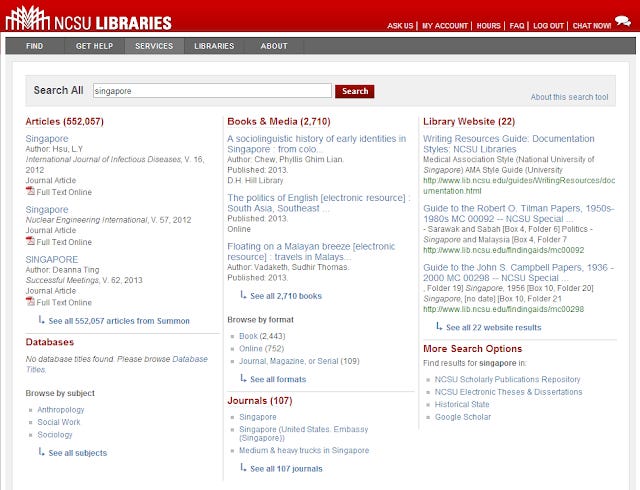The image size is (640, 490).
Task: Start CHAT NOW
Action: pos(592,26)
